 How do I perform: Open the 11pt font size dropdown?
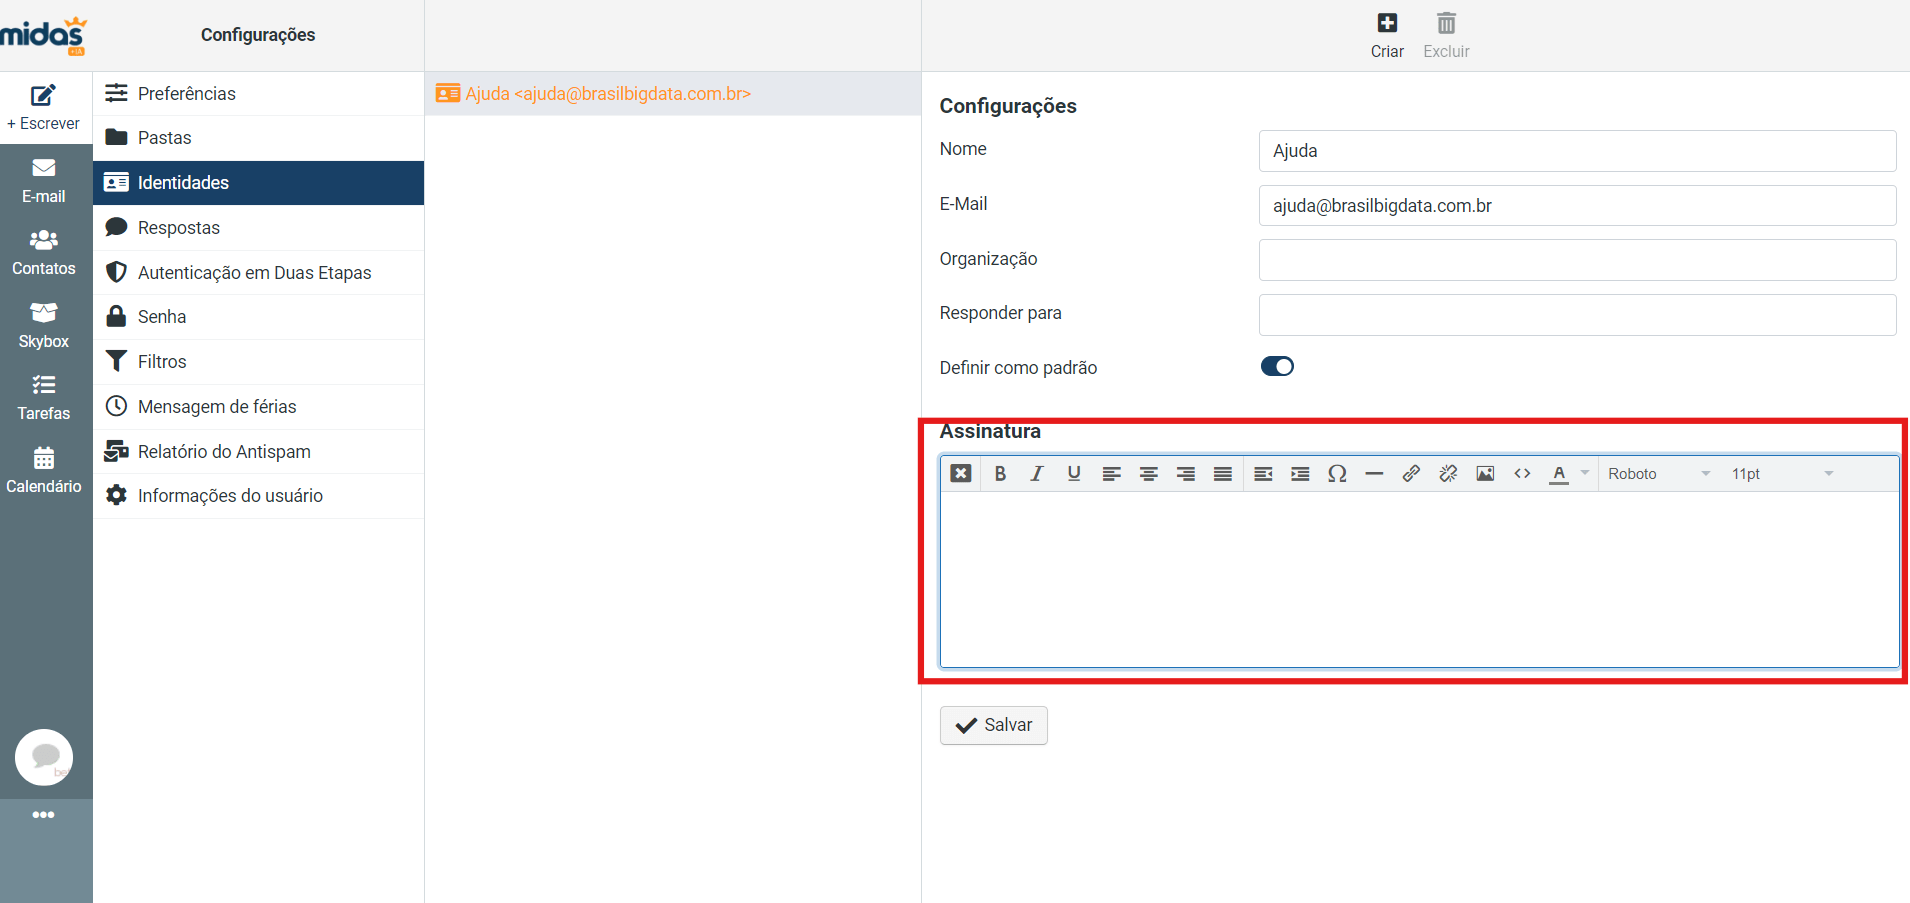(x=1782, y=474)
